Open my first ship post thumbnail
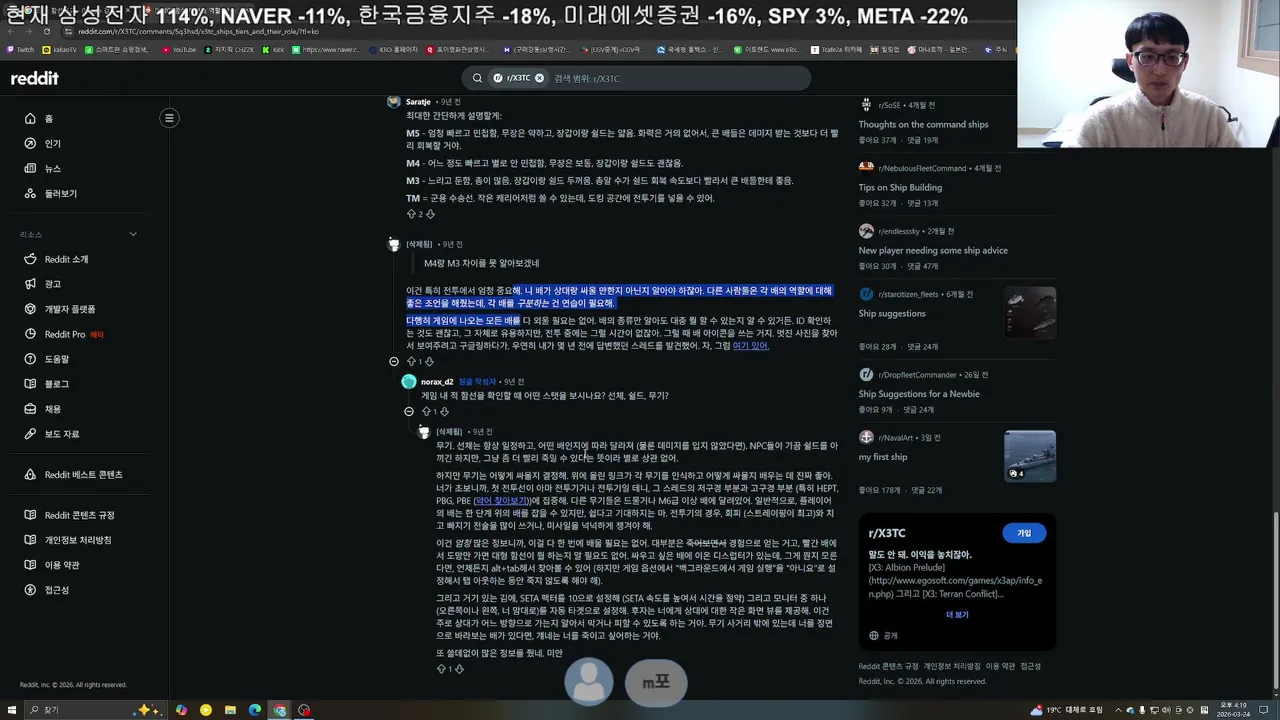The image size is (1280, 720). point(1030,456)
